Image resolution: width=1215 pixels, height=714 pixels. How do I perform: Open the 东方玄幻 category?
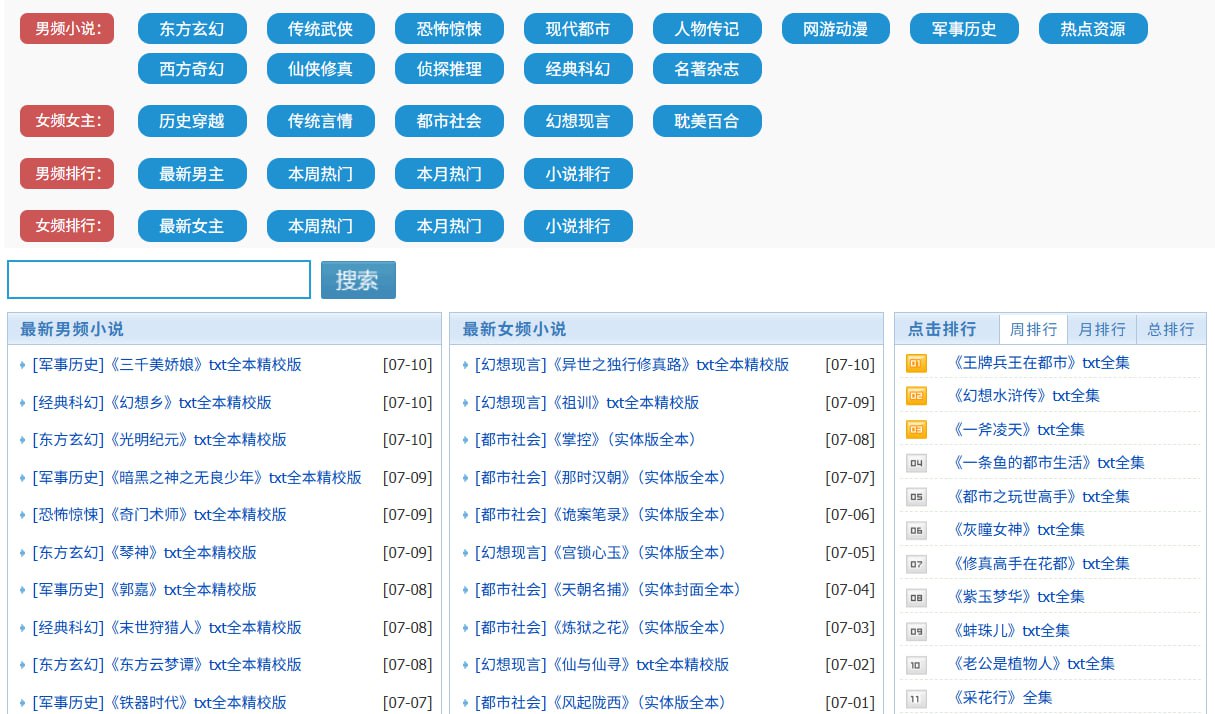(x=192, y=29)
